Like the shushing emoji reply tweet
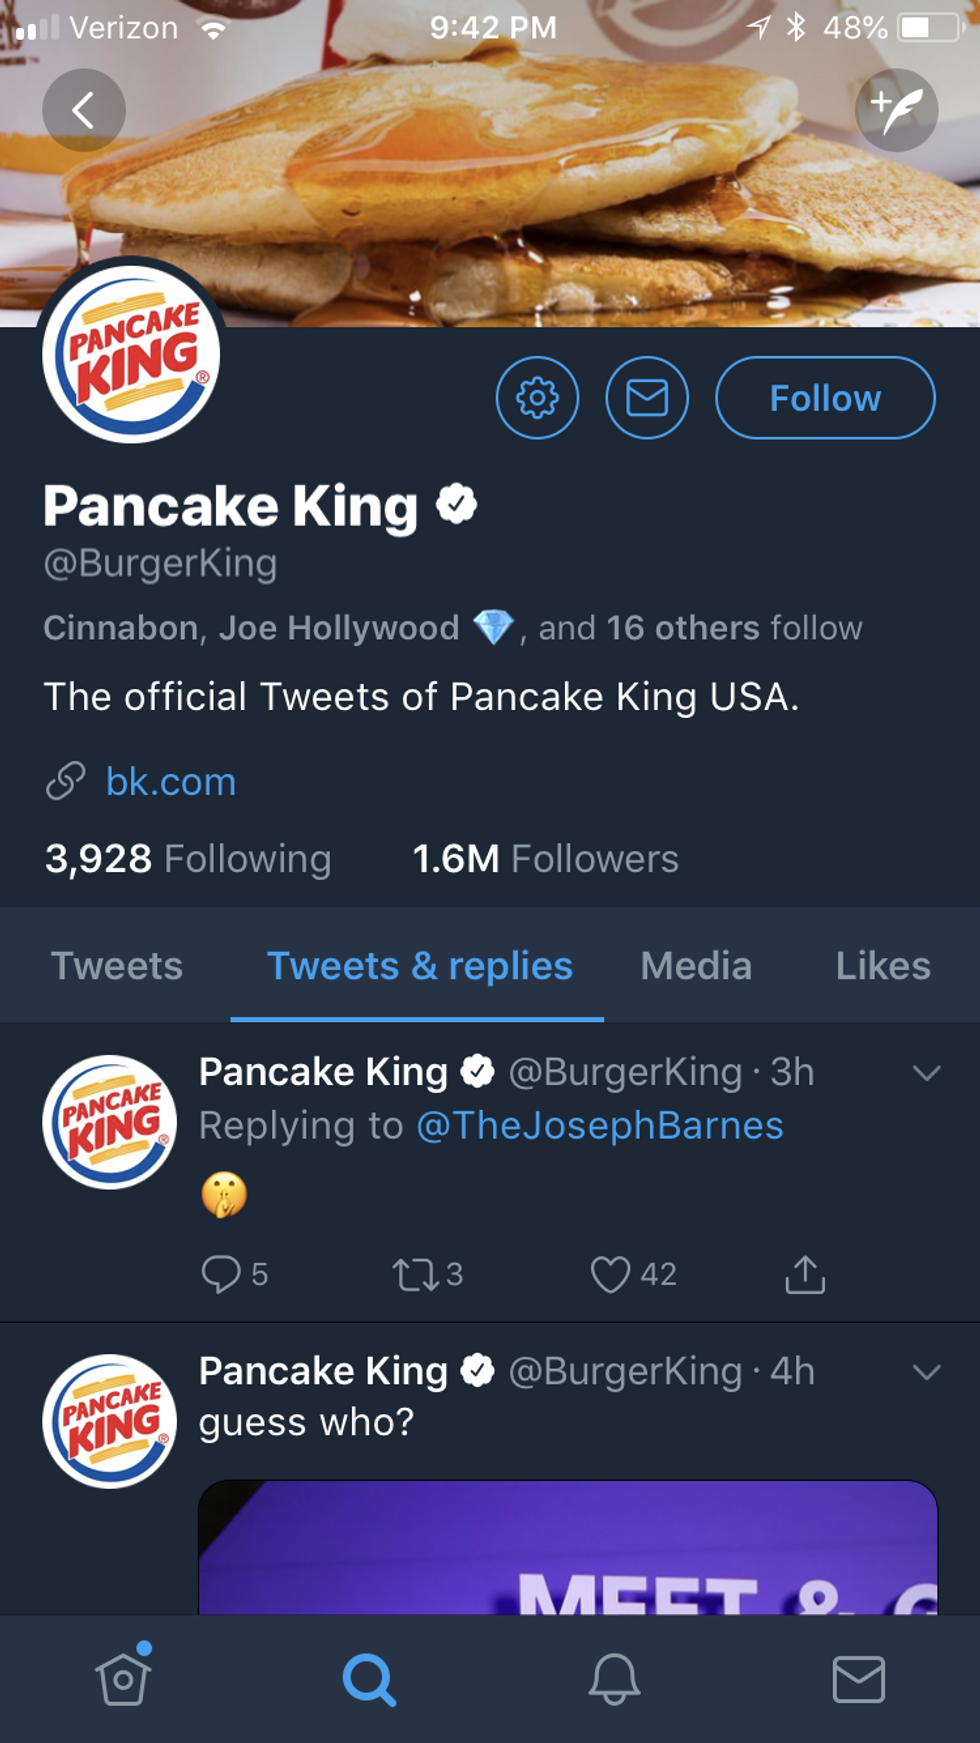The height and width of the screenshot is (1743, 980). 611,1274
